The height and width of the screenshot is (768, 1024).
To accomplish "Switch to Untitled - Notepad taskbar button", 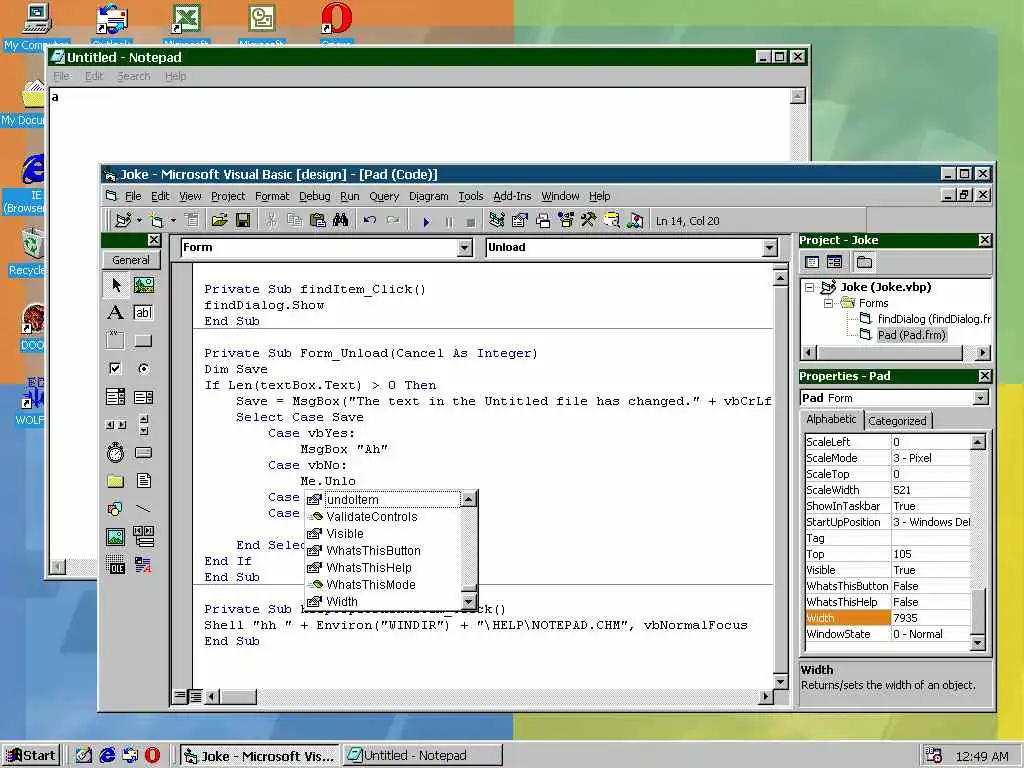I will (x=423, y=756).
